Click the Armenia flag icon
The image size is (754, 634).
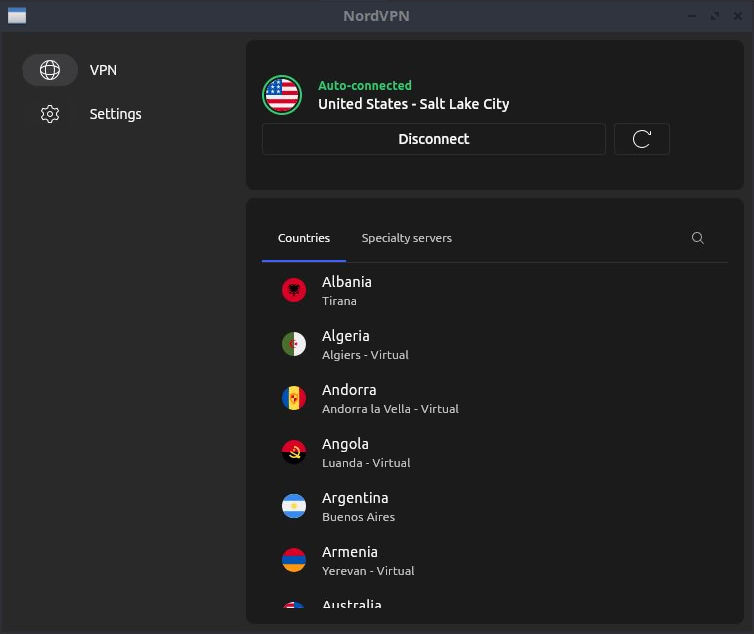(294, 560)
